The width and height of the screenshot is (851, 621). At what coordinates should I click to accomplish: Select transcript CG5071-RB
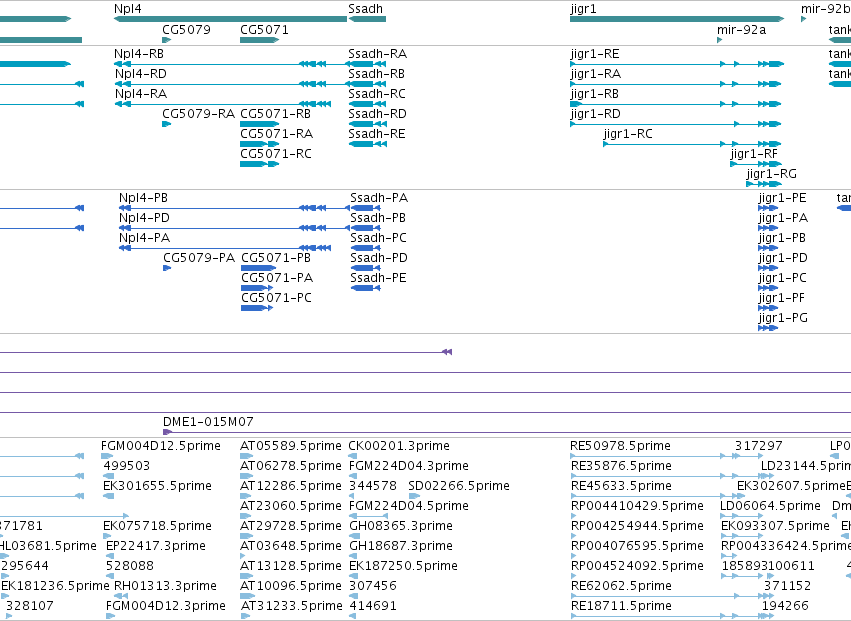point(276,114)
